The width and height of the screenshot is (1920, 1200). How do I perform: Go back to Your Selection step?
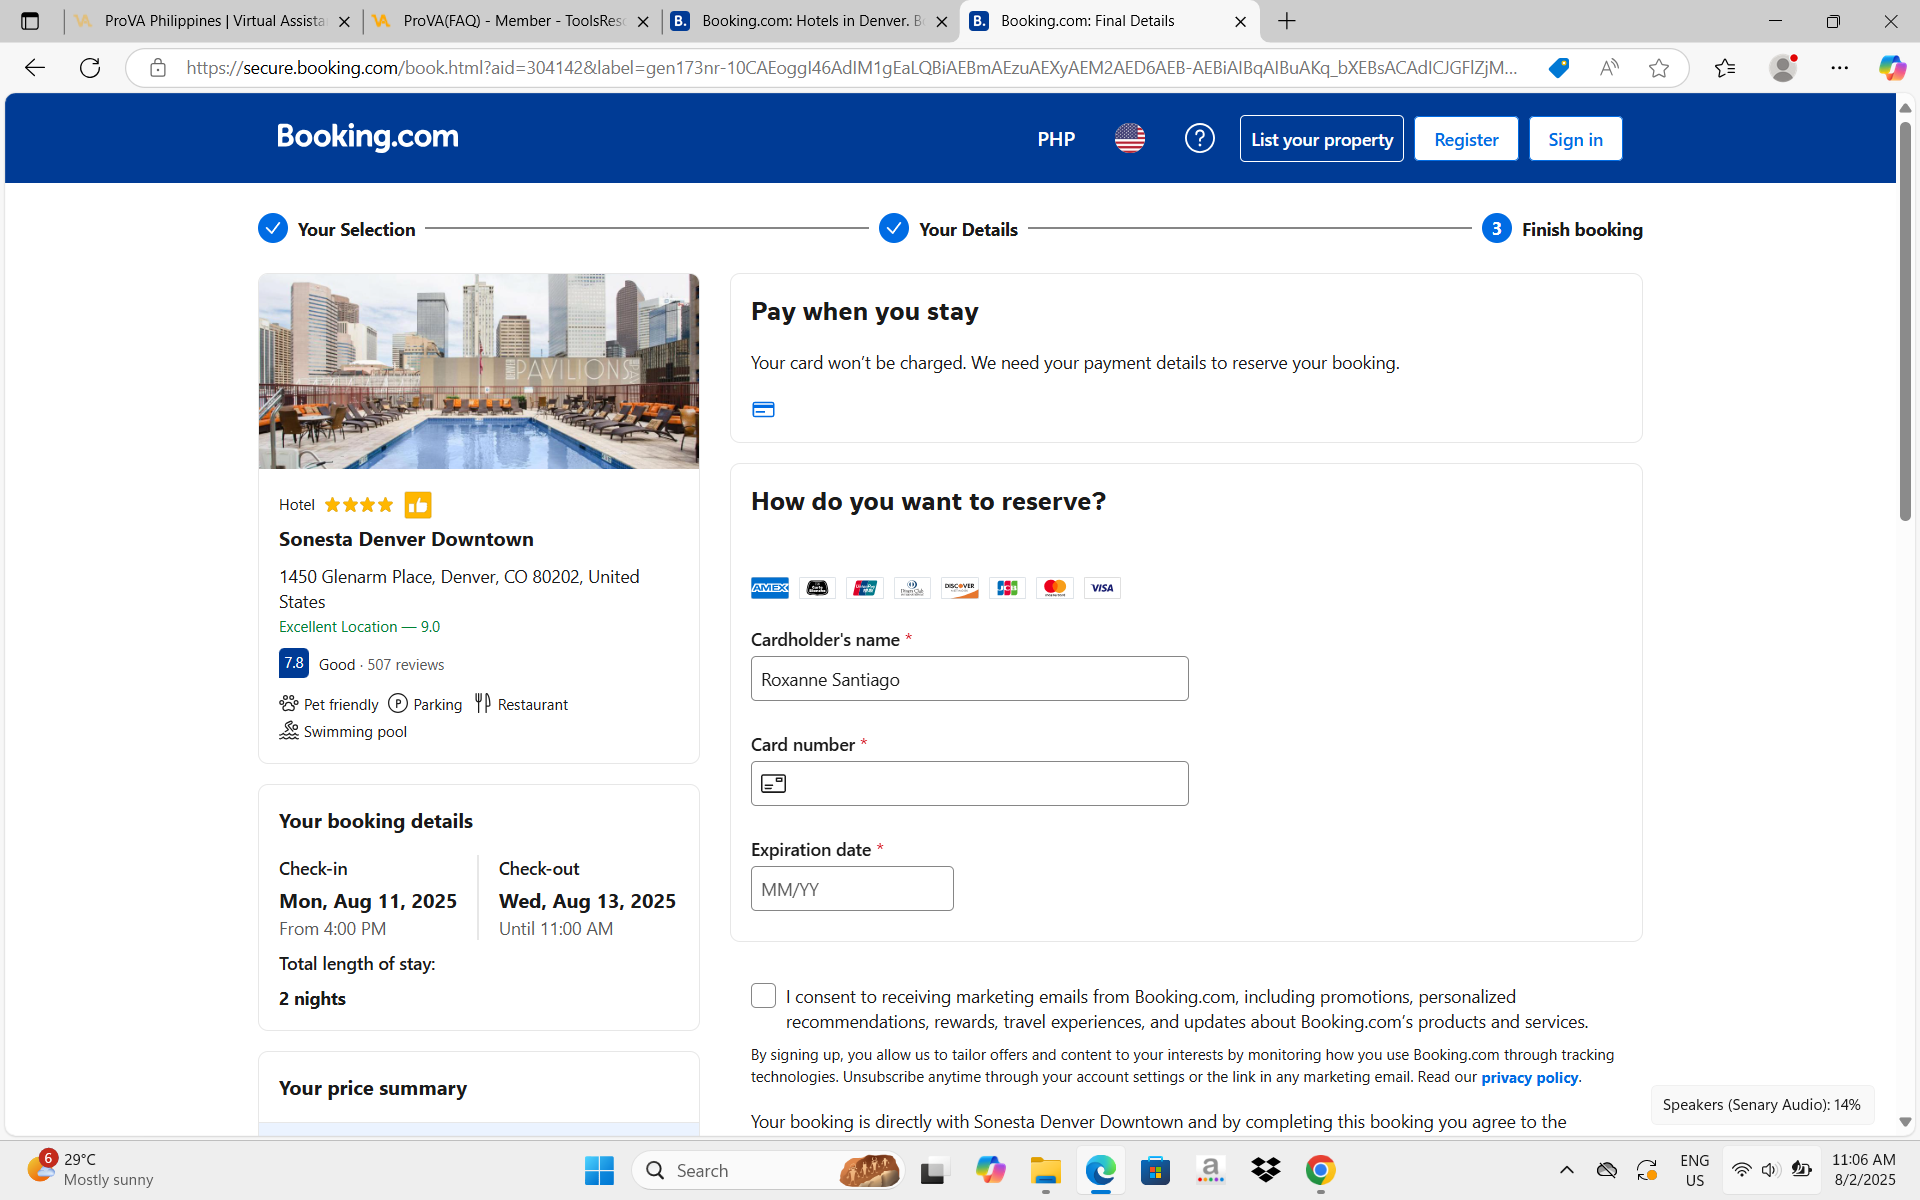coord(337,229)
